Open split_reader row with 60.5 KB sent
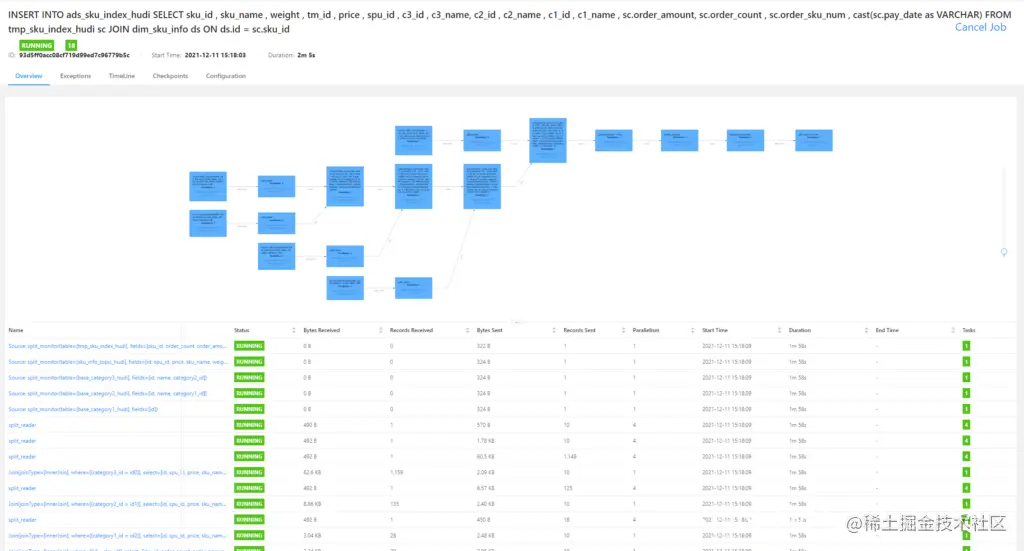This screenshot has width=1024, height=551. [22, 456]
